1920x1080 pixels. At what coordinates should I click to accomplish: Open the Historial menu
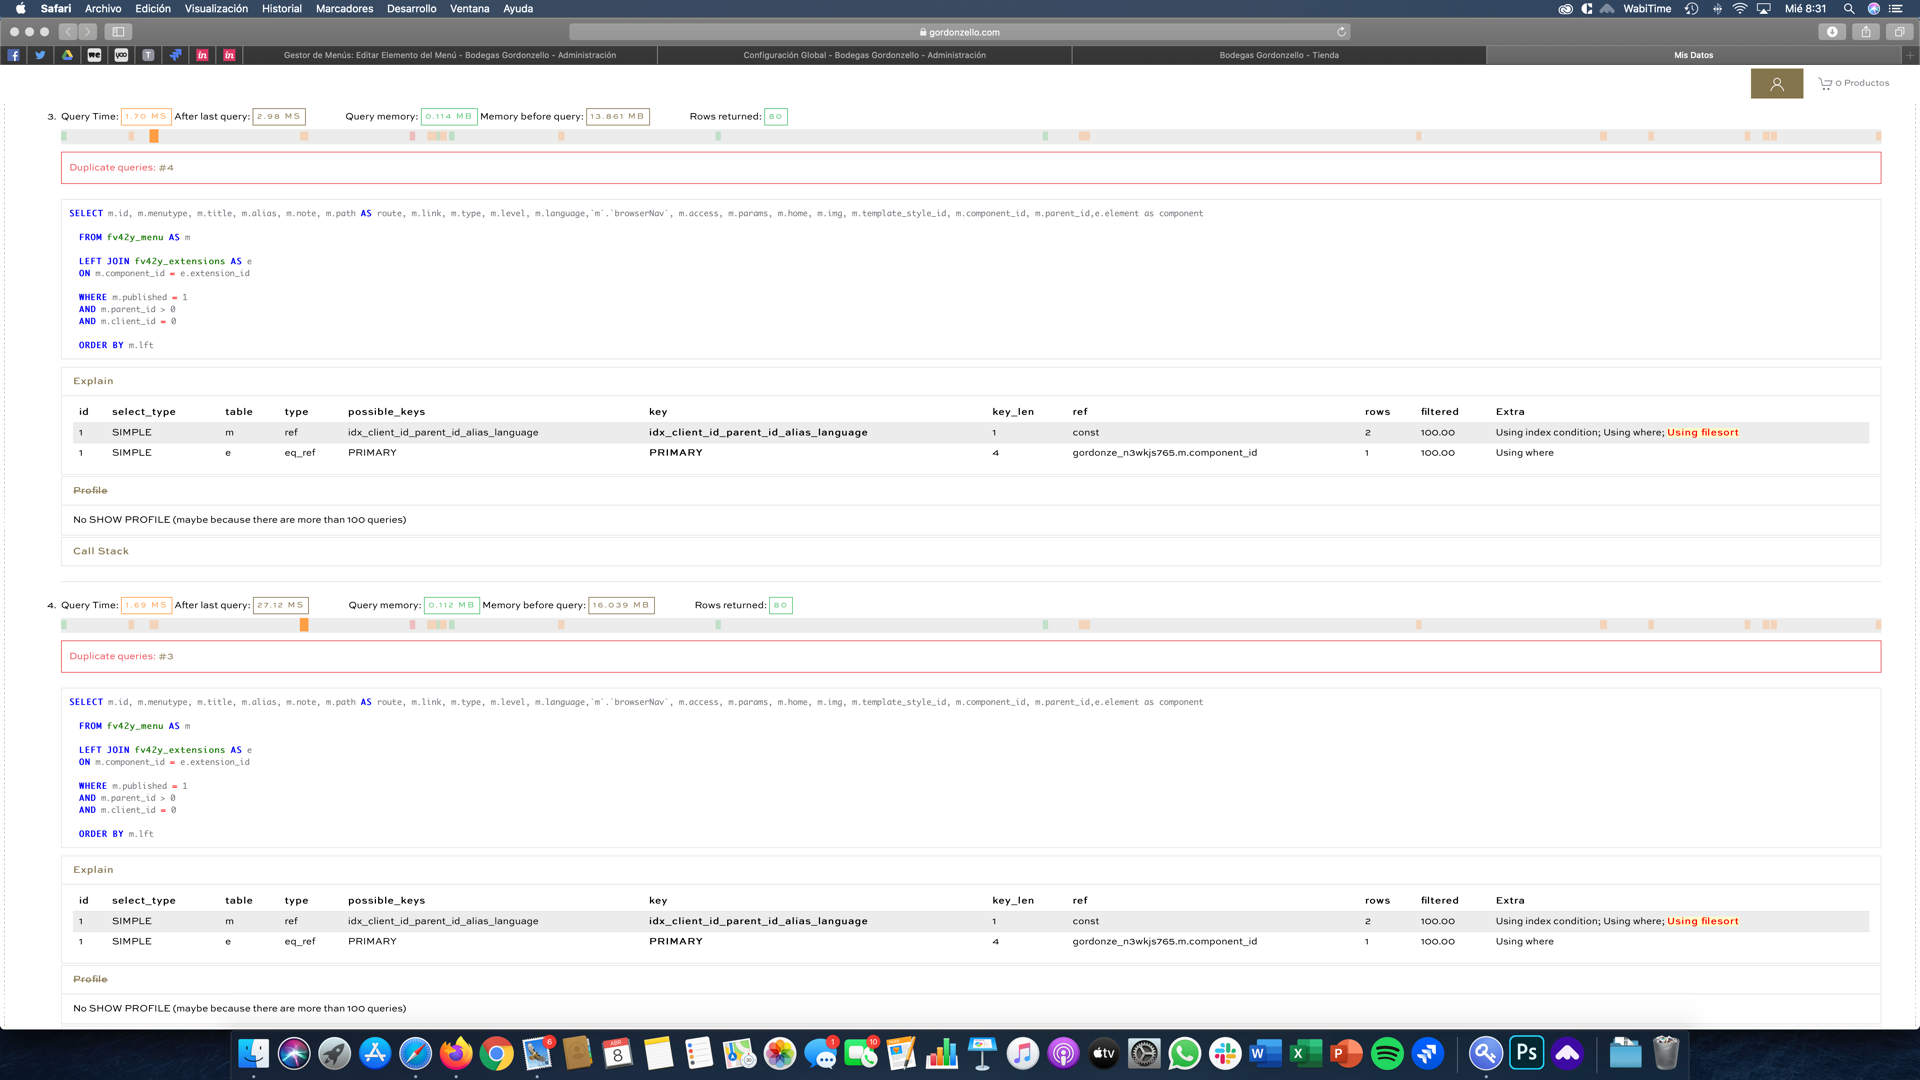point(281,8)
